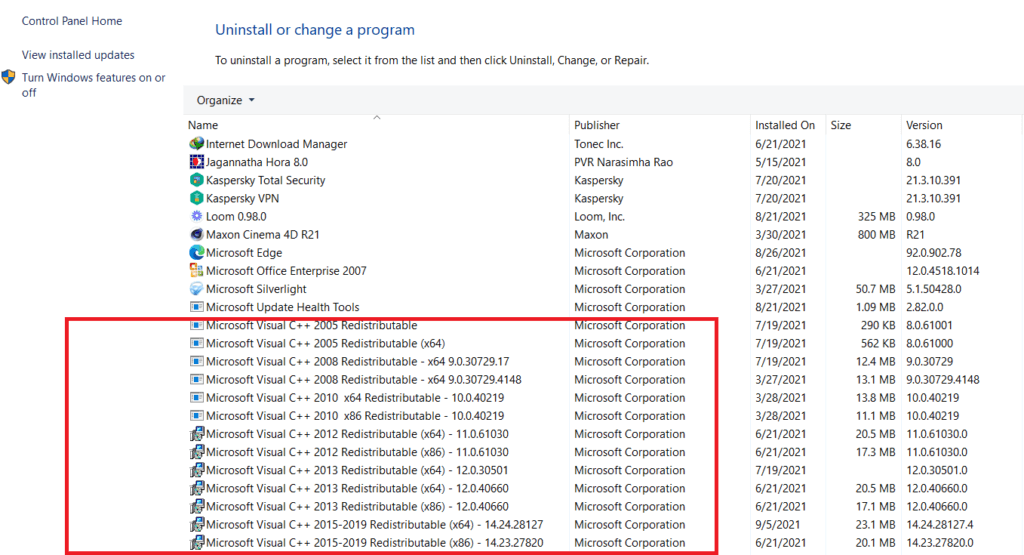Click publisher Maxon
Screen dimensions: 1024x555
[591, 234]
